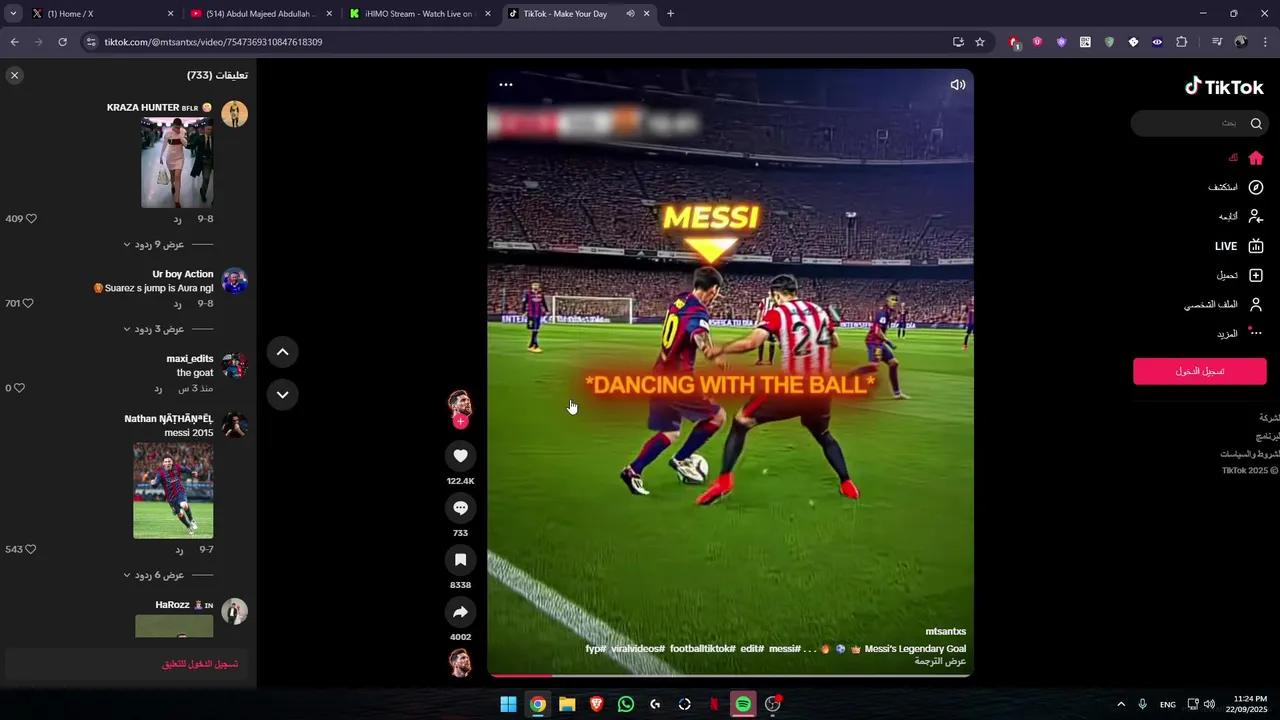Image resolution: width=1280 pixels, height=720 pixels.
Task: Open Windows Start menu
Action: 508,704
